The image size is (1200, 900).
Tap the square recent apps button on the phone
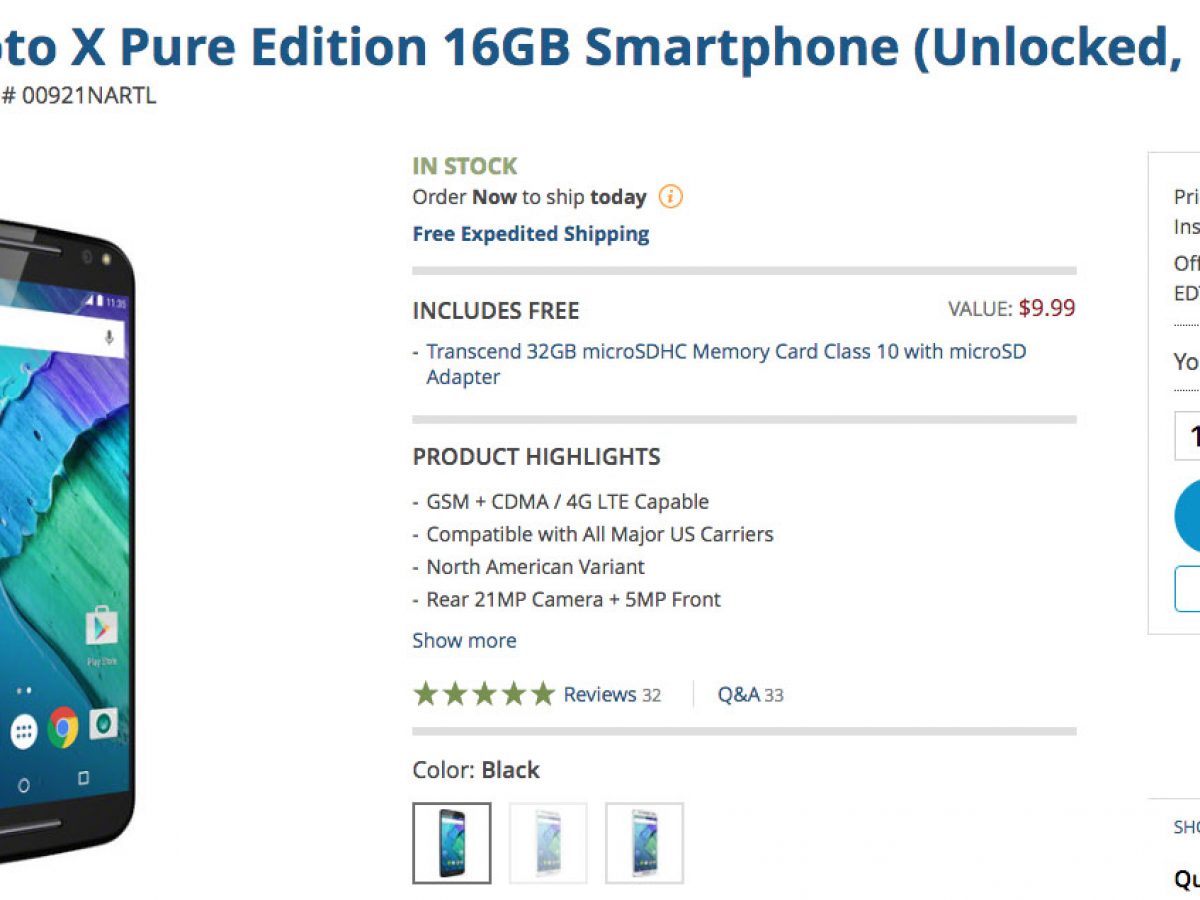[x=83, y=778]
